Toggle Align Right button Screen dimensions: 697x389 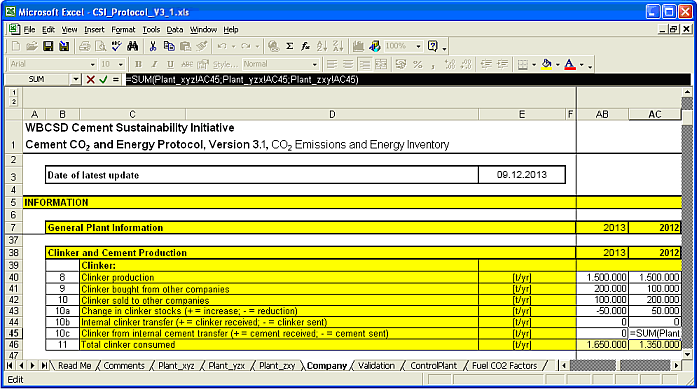coord(365,64)
